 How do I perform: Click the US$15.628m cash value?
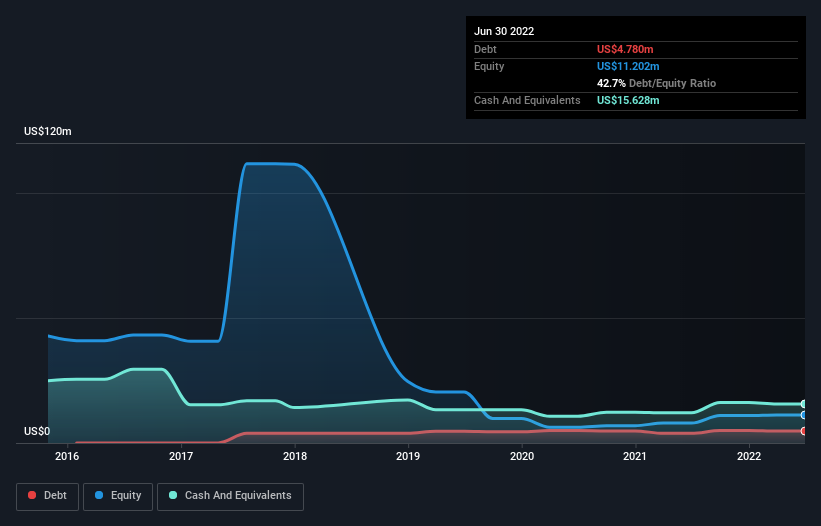(x=628, y=100)
